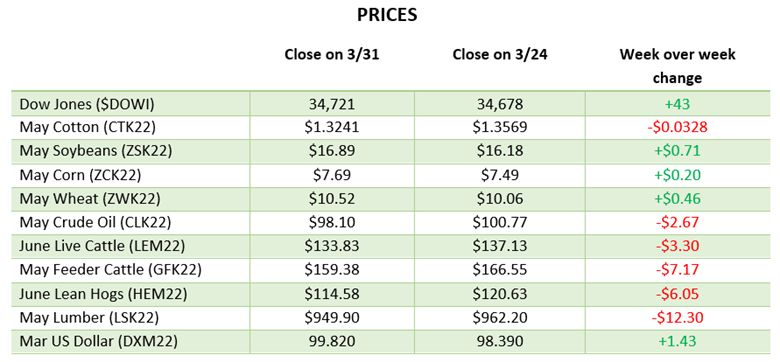780x362 pixels.
Task: Click the $949.90 lumber close value
Action: click(x=332, y=317)
